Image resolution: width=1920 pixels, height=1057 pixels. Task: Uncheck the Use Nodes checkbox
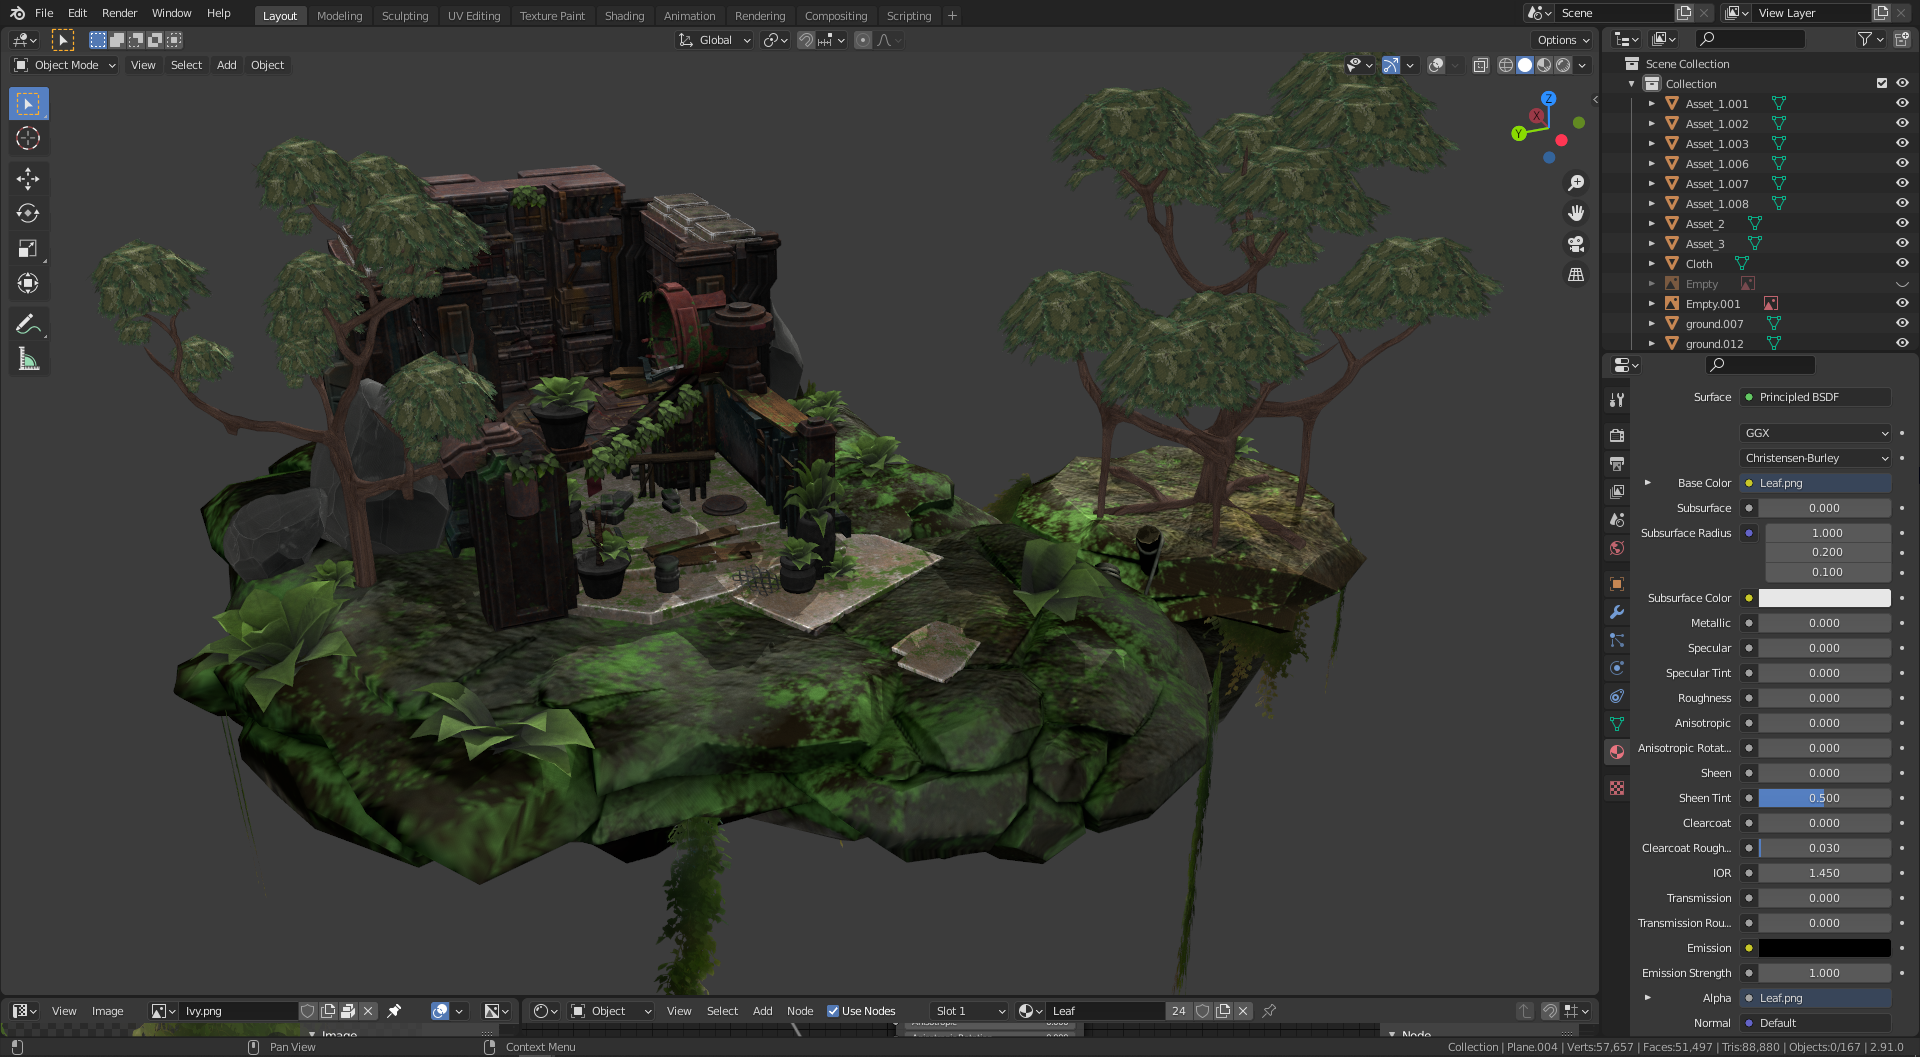click(x=835, y=1011)
